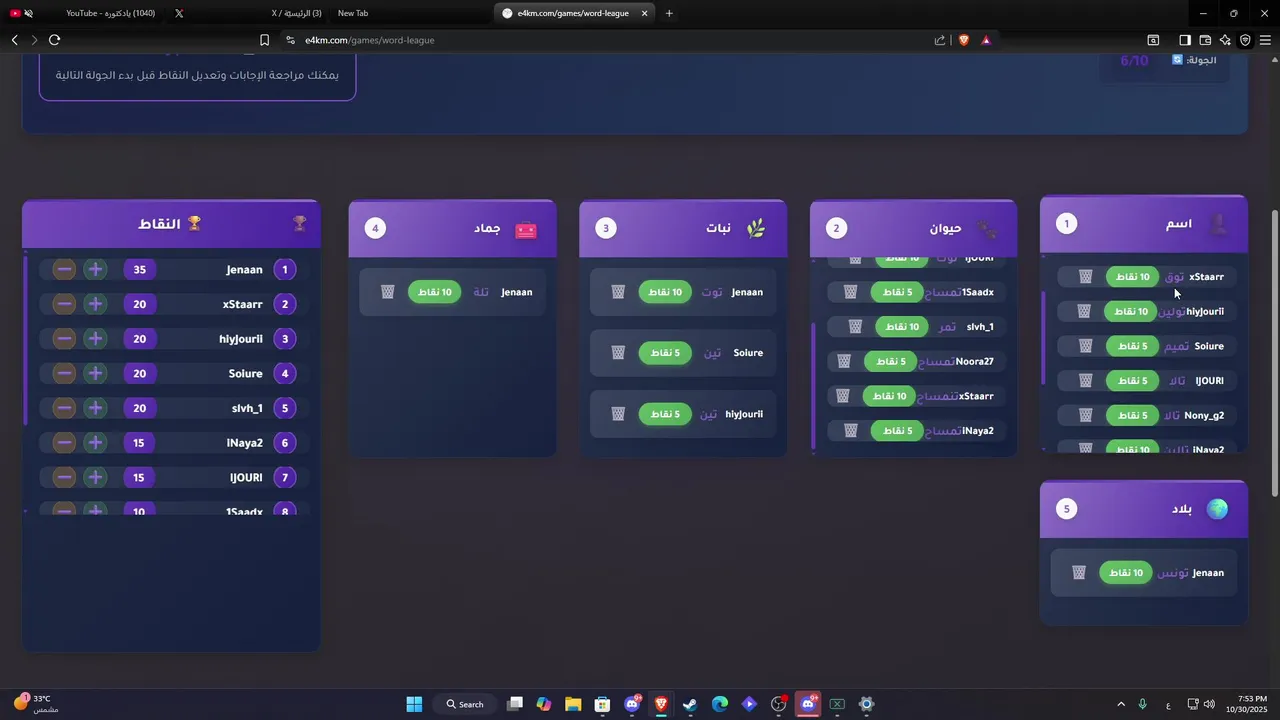Viewport: 1280px width, 720px height.
Task: Add points to slvh_1 in the scoreboard
Action: point(95,408)
